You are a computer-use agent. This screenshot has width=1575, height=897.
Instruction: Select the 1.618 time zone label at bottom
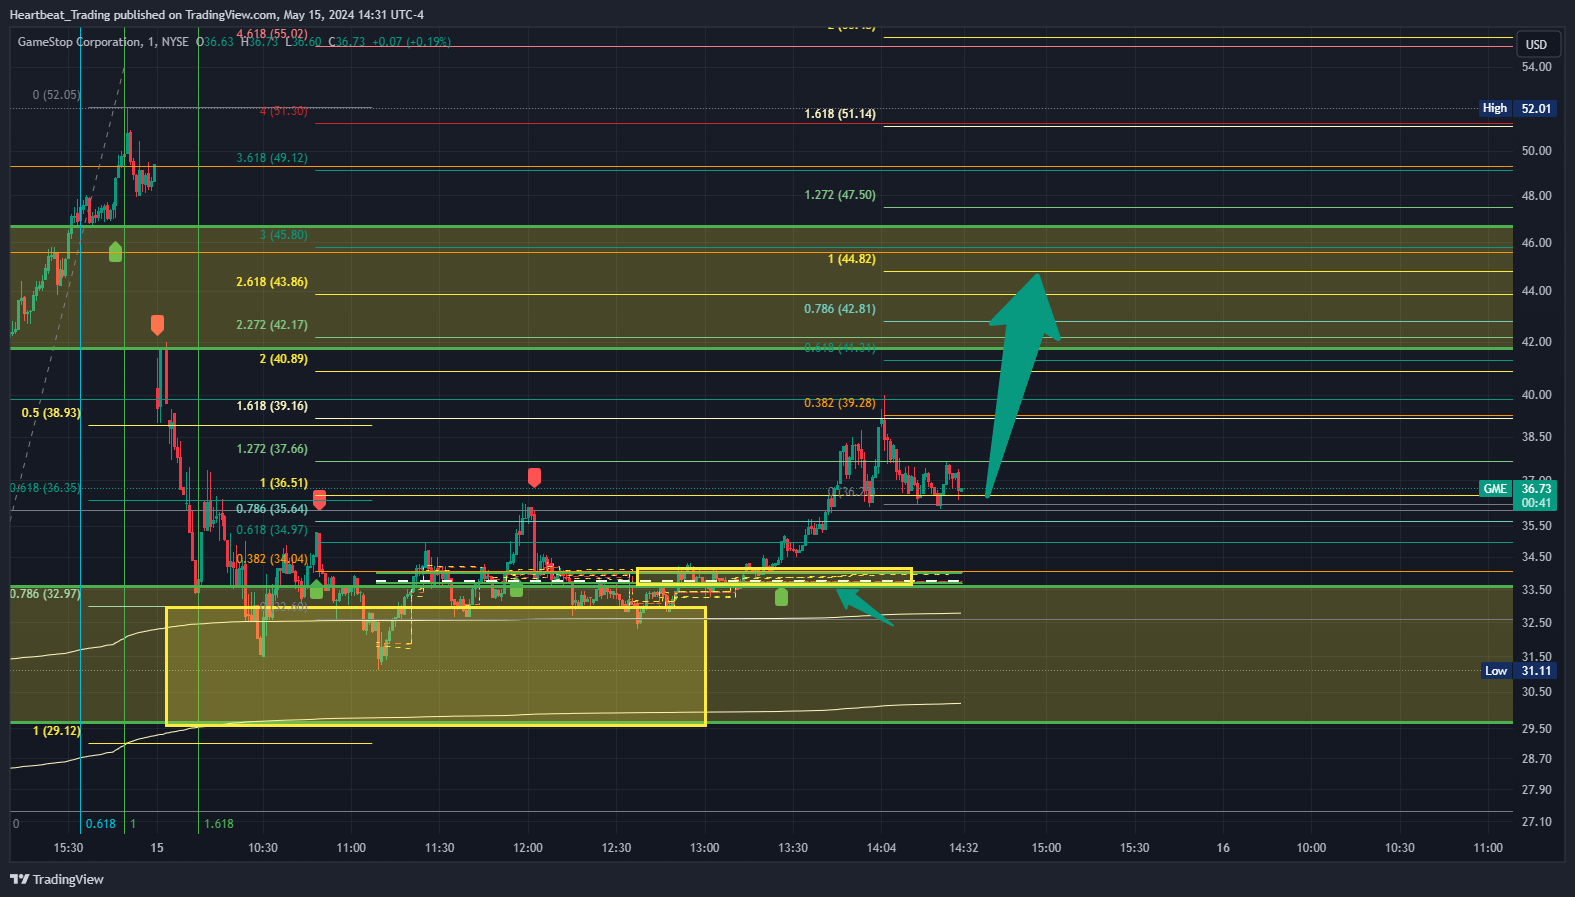(219, 824)
